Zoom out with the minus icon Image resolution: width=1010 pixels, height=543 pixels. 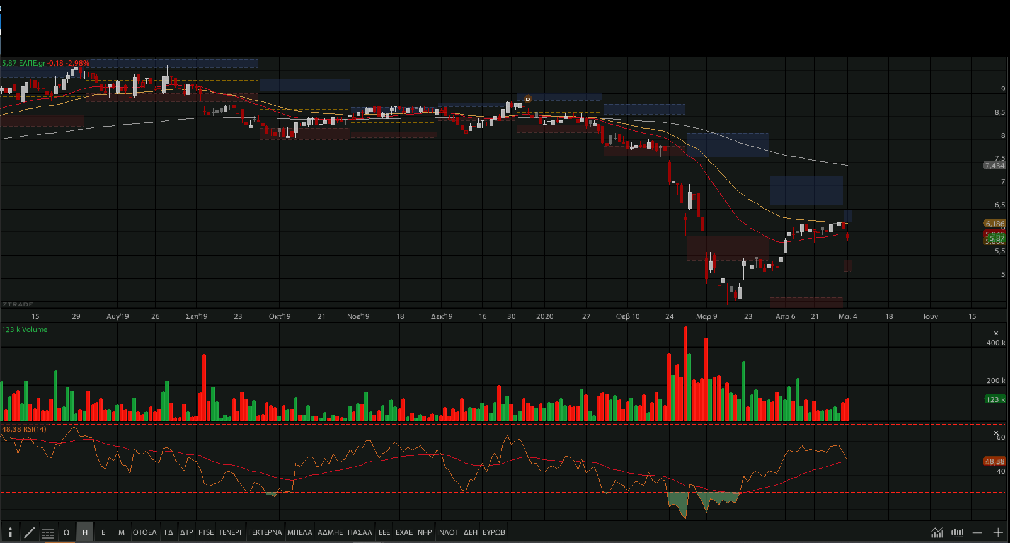click(x=978, y=532)
